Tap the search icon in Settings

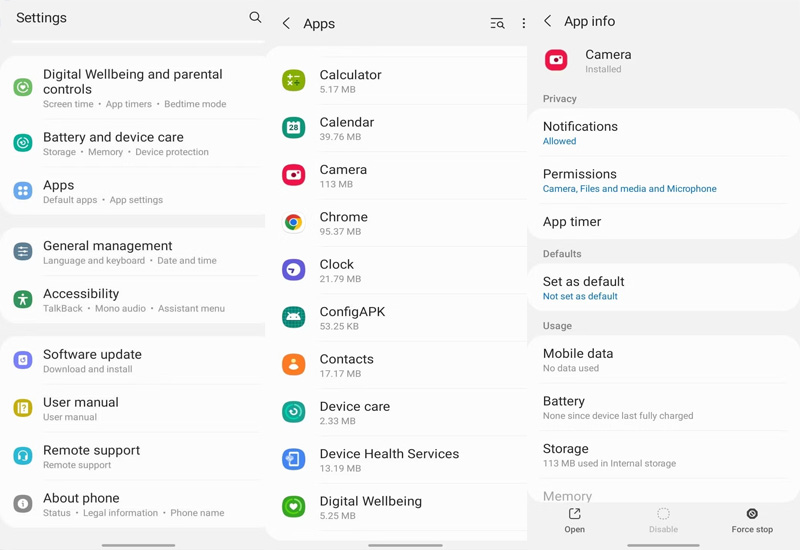pos(255,17)
